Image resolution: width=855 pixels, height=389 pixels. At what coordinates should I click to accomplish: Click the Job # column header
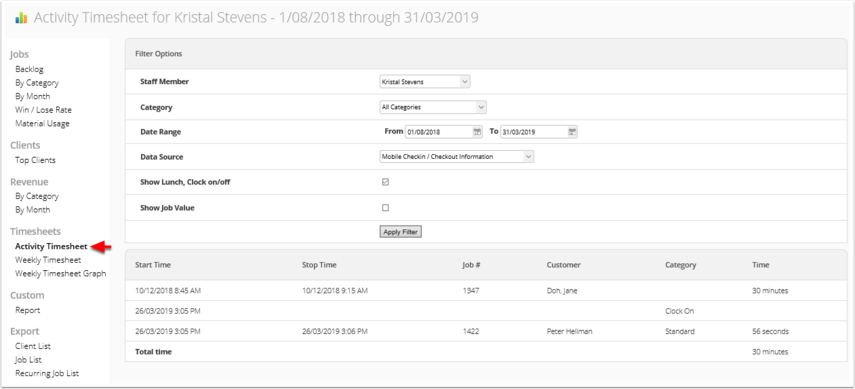point(471,265)
